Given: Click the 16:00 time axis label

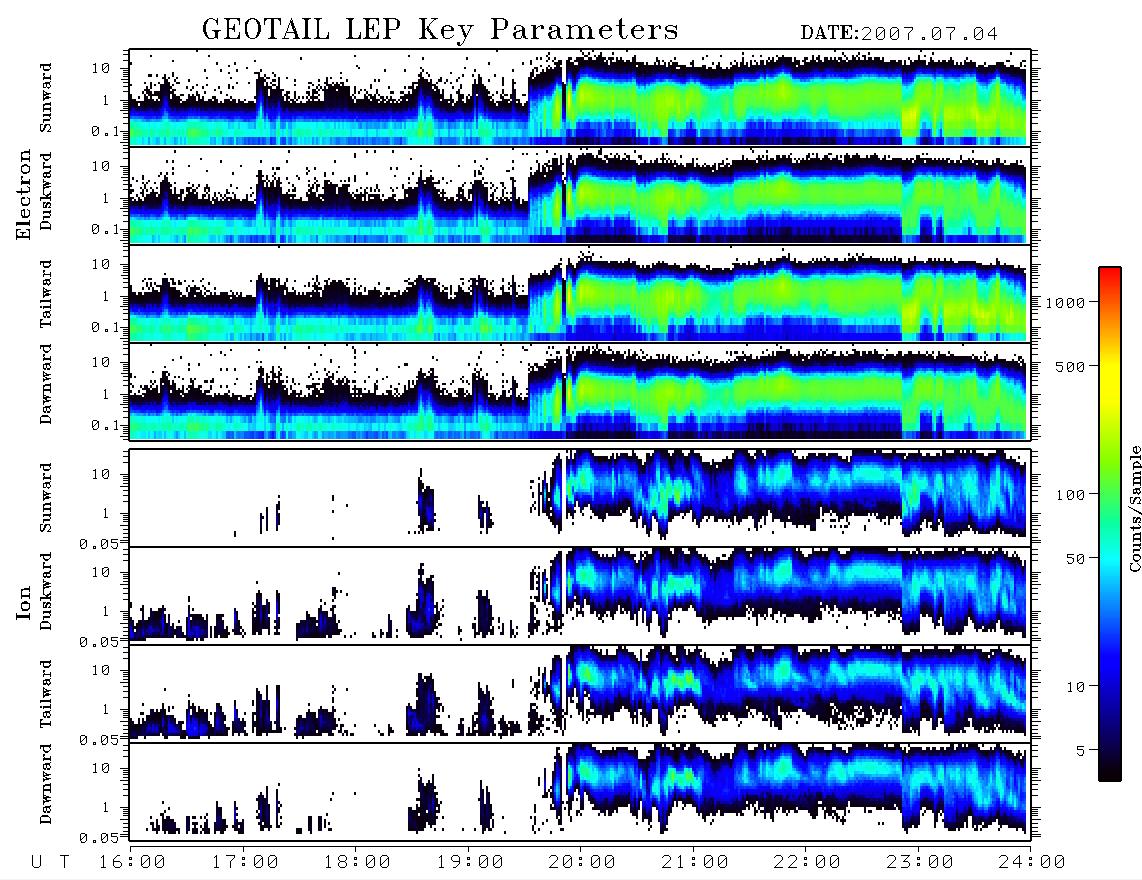Looking at the screenshot, I should (x=132, y=862).
